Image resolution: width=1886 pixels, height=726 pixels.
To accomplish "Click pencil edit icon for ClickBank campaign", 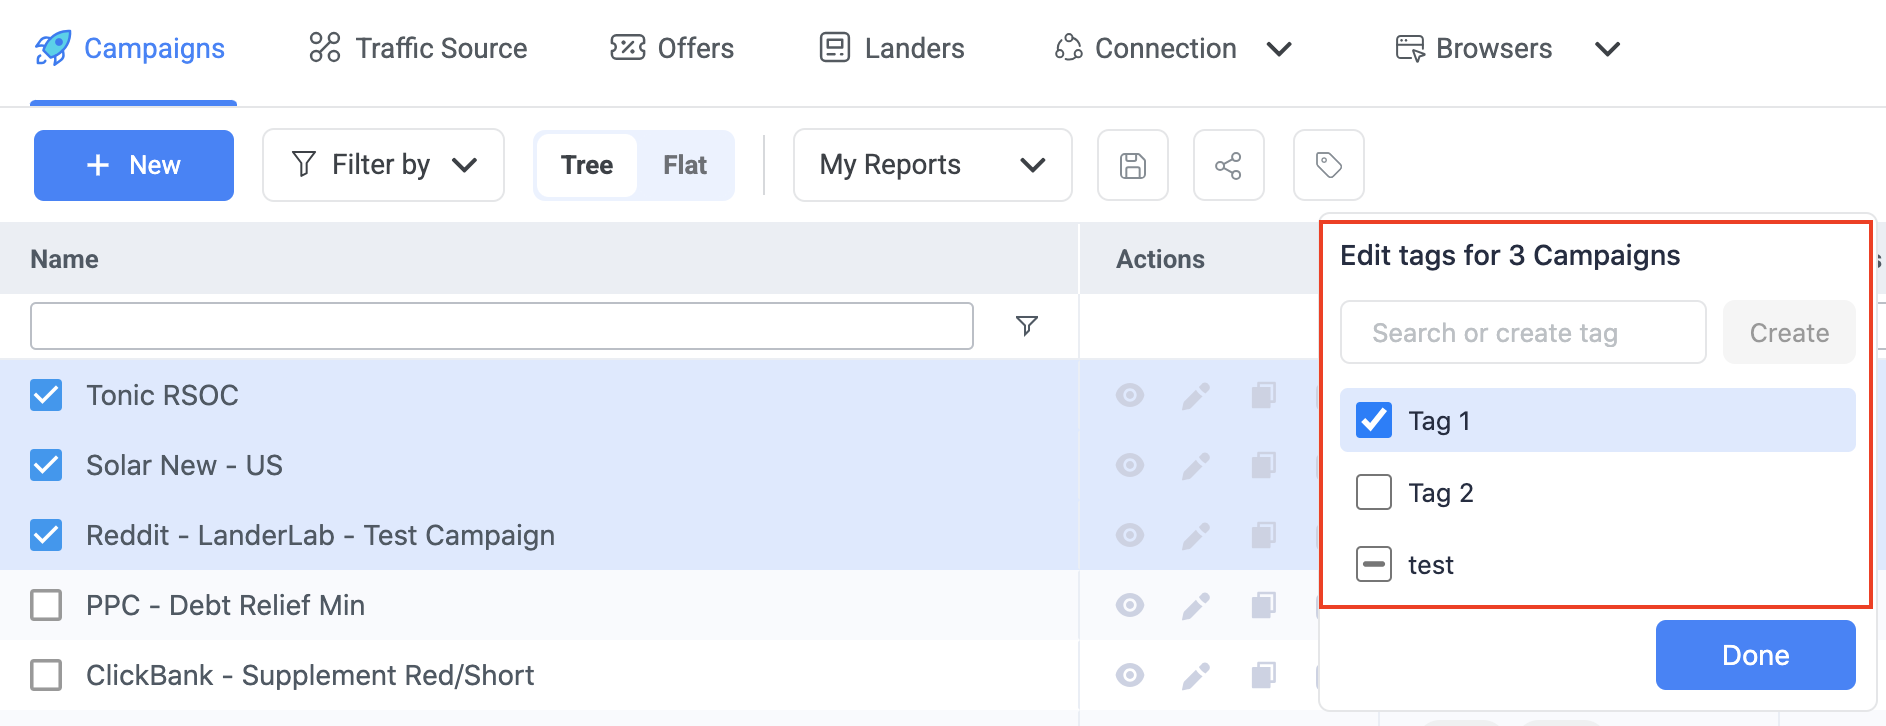I will pyautogui.click(x=1196, y=676).
